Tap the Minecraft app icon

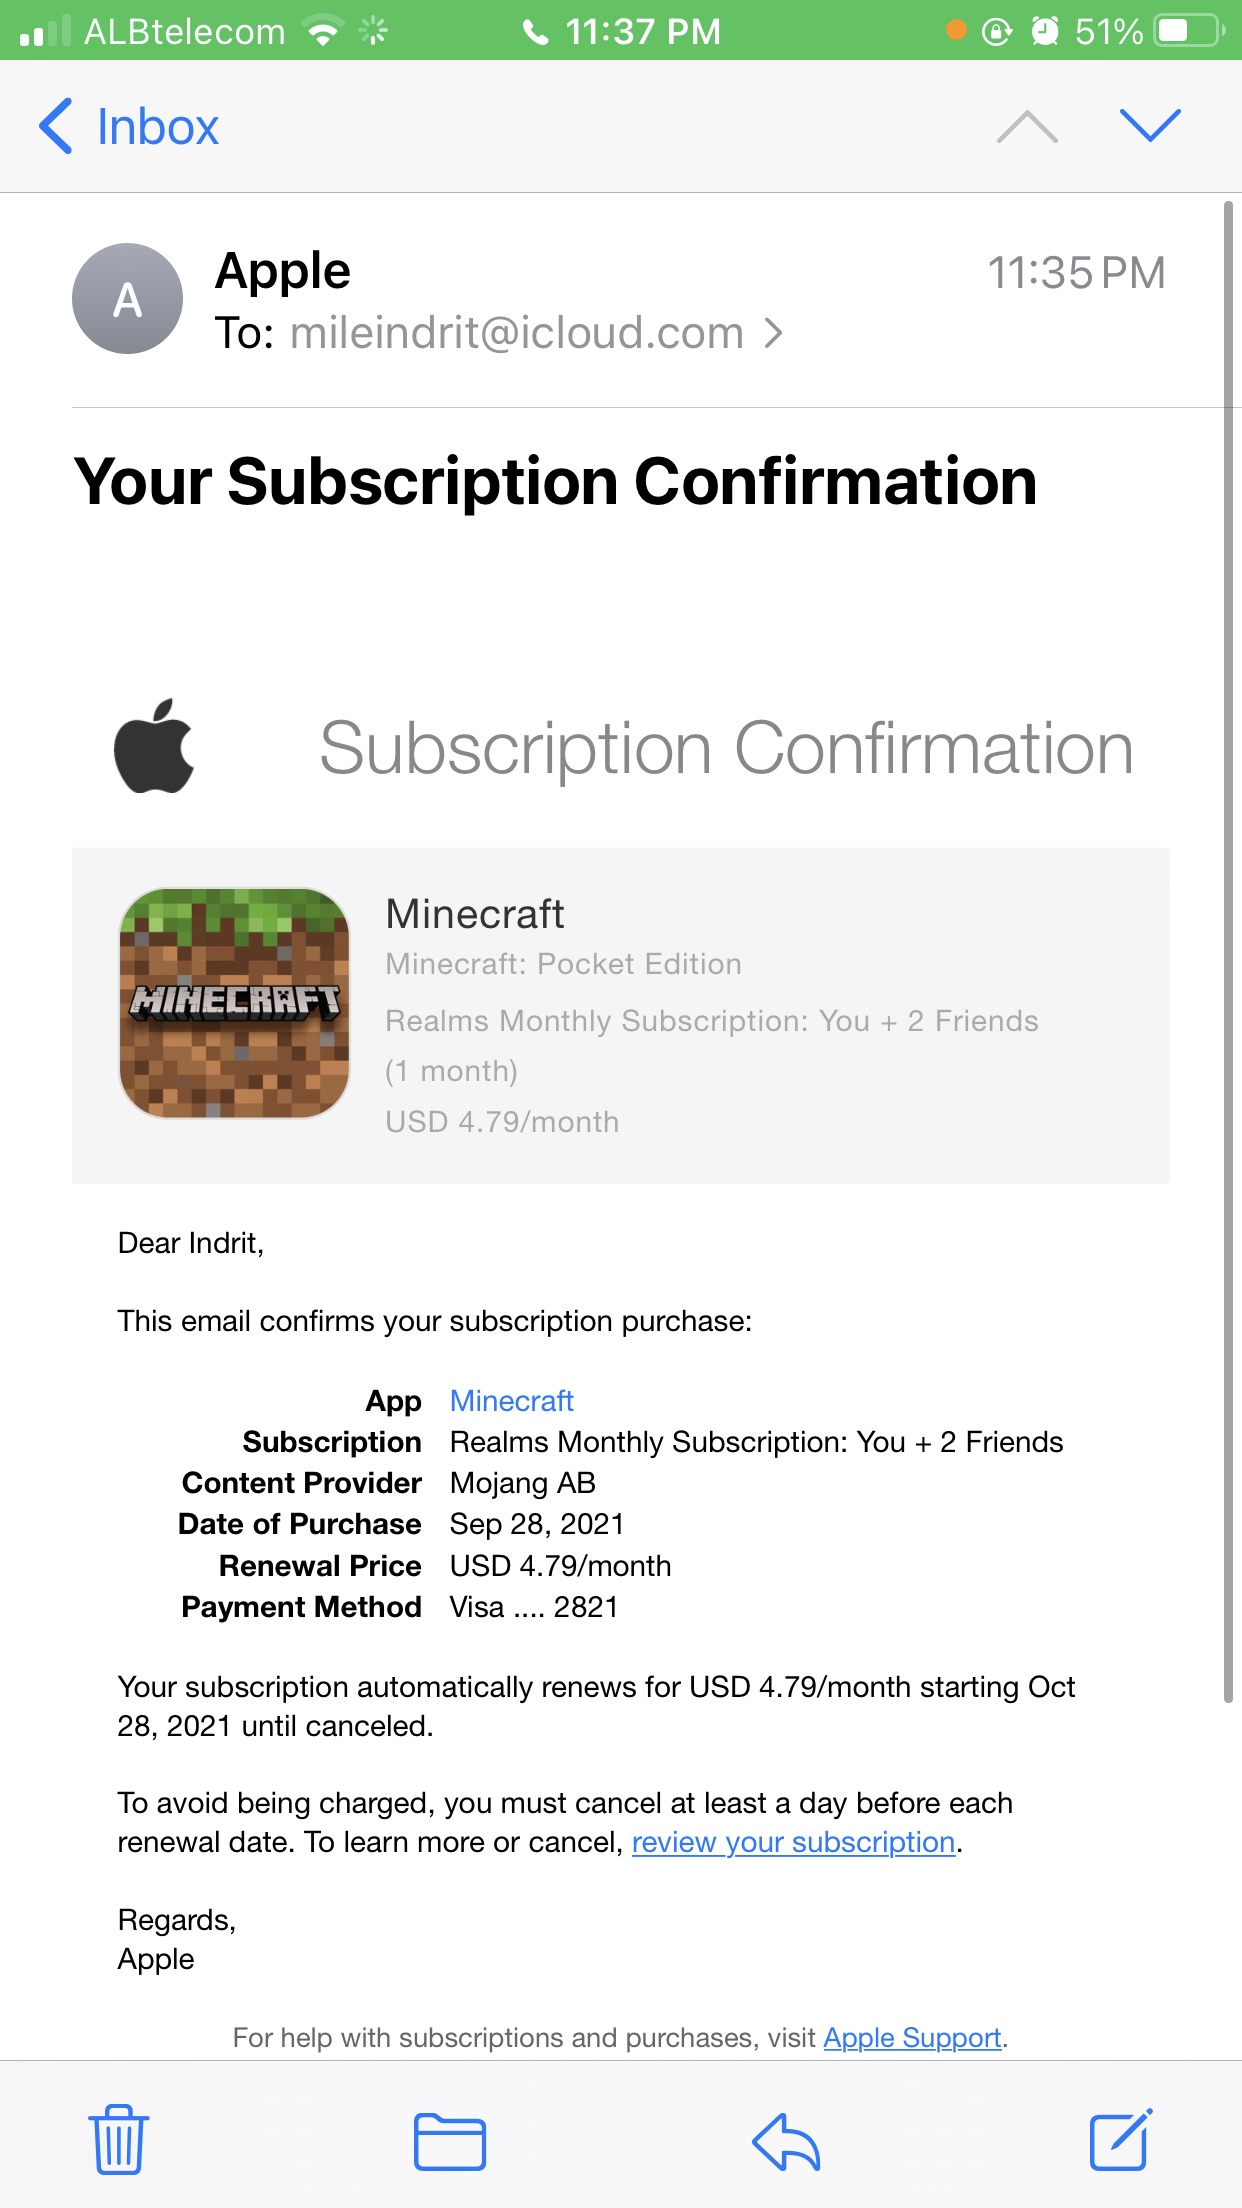[x=235, y=1003]
